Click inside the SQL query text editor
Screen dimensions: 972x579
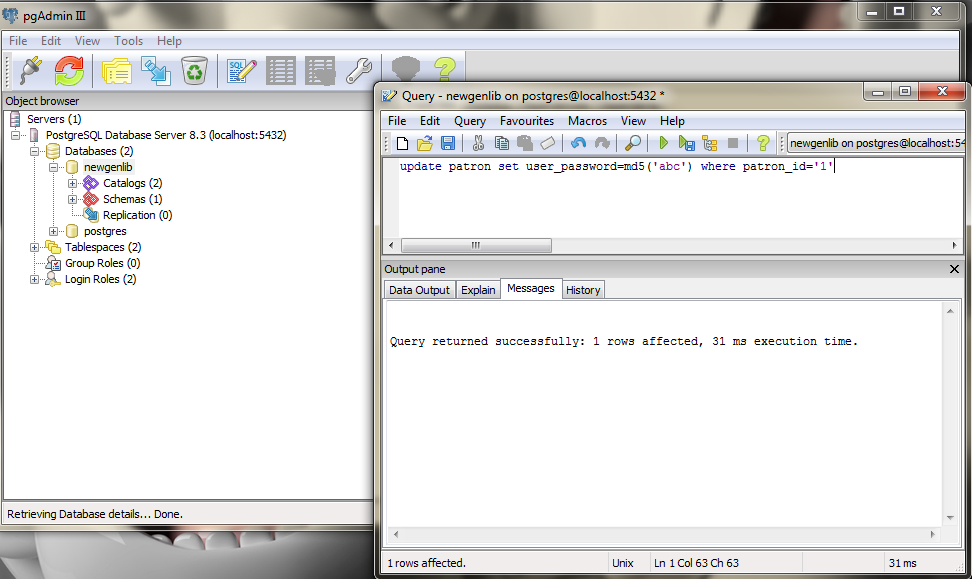coord(660,200)
